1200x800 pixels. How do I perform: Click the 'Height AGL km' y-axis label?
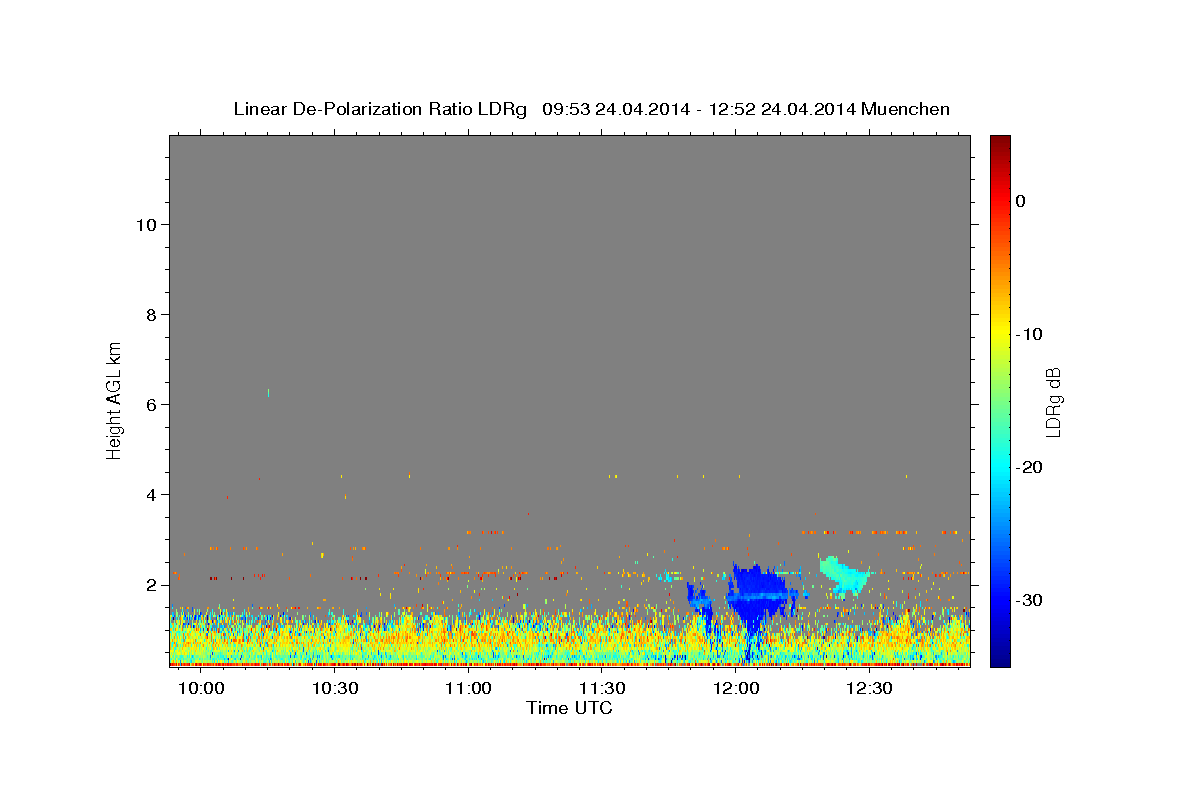tap(114, 399)
